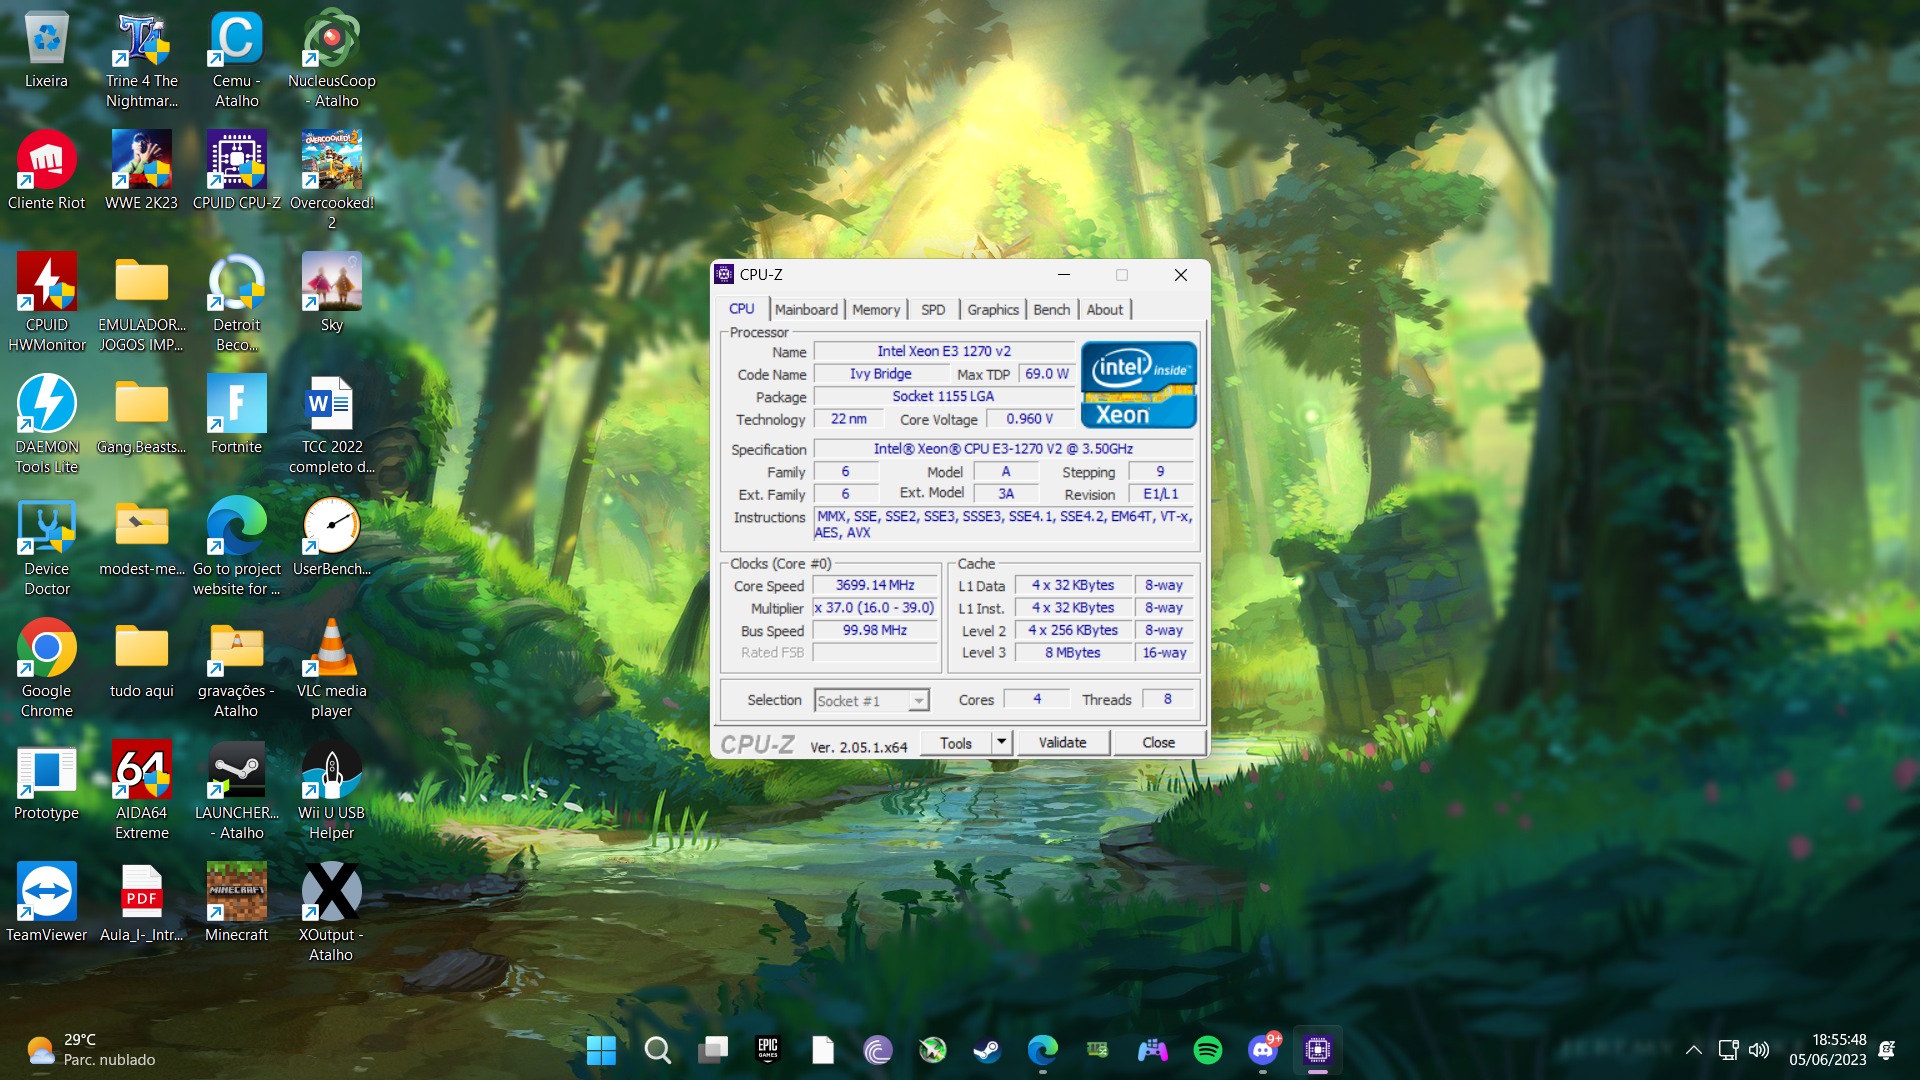Open the Socket #1 selection dropdown
1920x1080 pixels.
pos(872,701)
